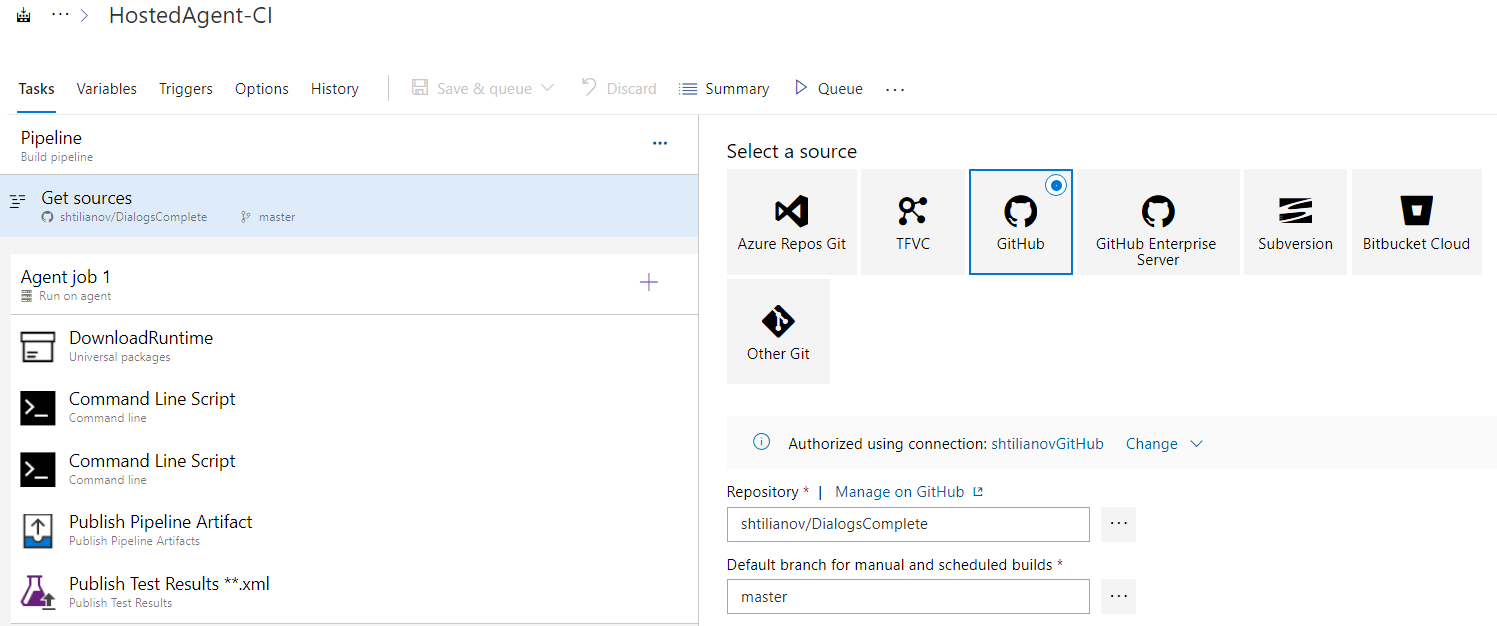This screenshot has width=1497, height=626.
Task: Choose GitHub Enterprise Server source
Action: pyautogui.click(x=1158, y=222)
